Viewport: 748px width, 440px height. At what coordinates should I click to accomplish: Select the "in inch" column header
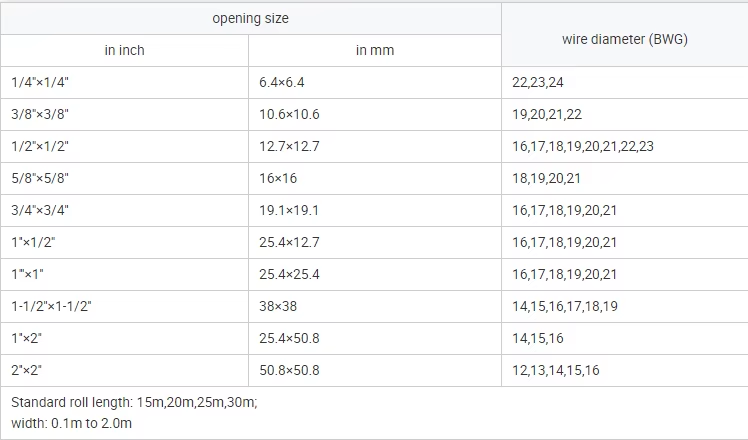point(125,50)
